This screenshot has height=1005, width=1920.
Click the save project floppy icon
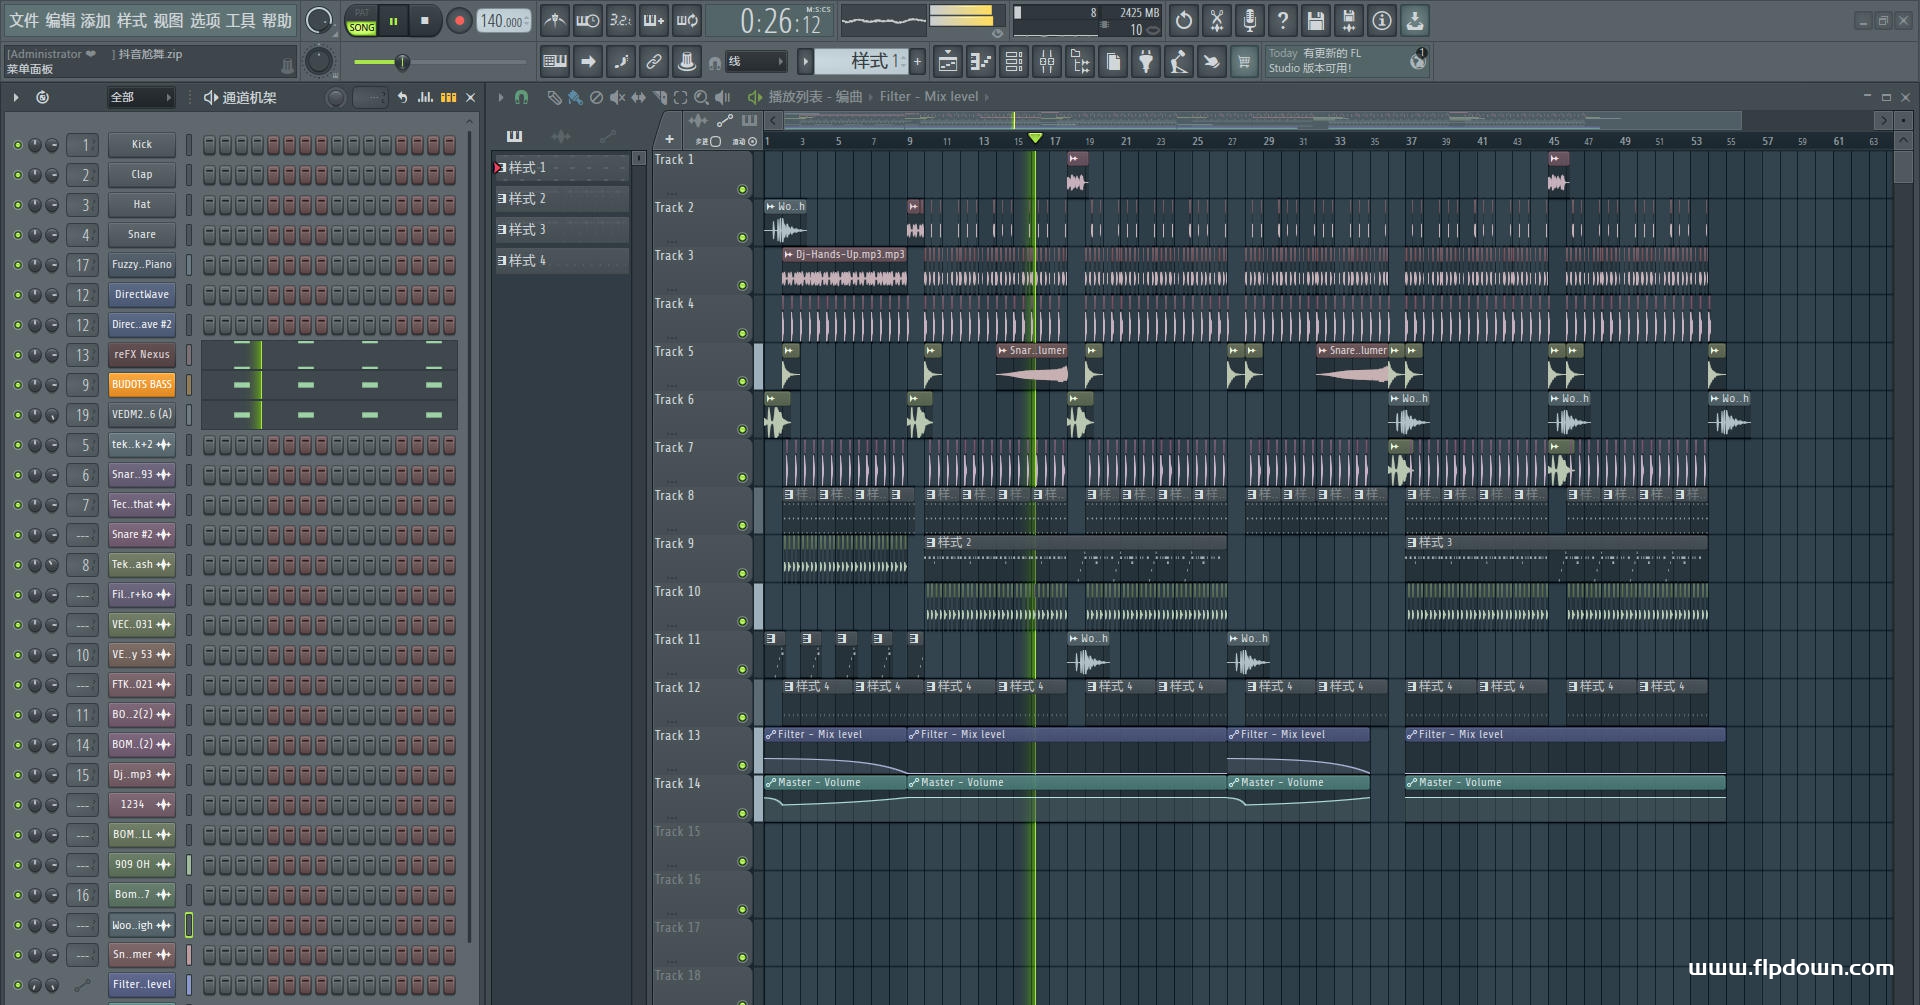[x=1316, y=20]
